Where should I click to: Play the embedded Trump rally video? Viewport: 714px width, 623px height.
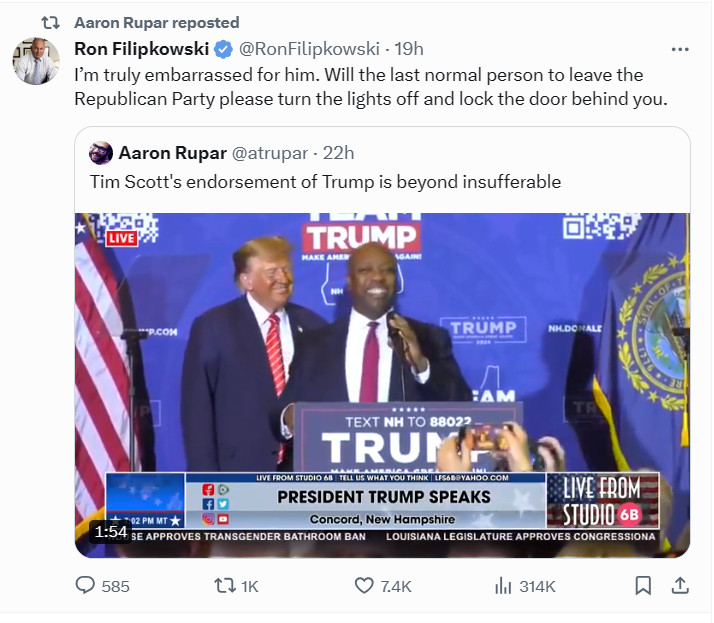coord(382,385)
